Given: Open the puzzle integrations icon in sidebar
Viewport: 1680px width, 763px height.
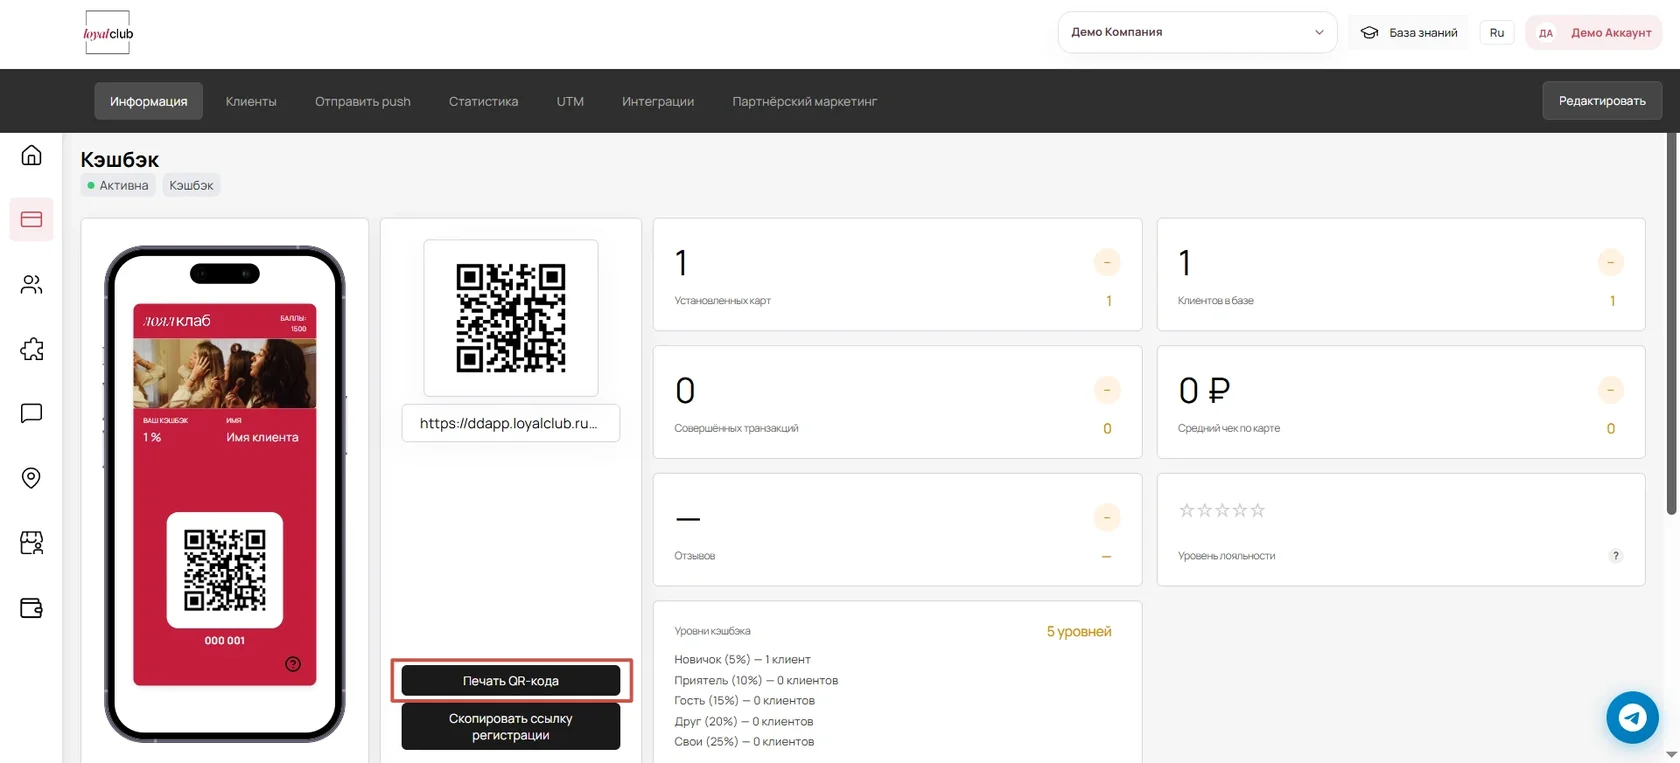Looking at the screenshot, I should pos(31,349).
